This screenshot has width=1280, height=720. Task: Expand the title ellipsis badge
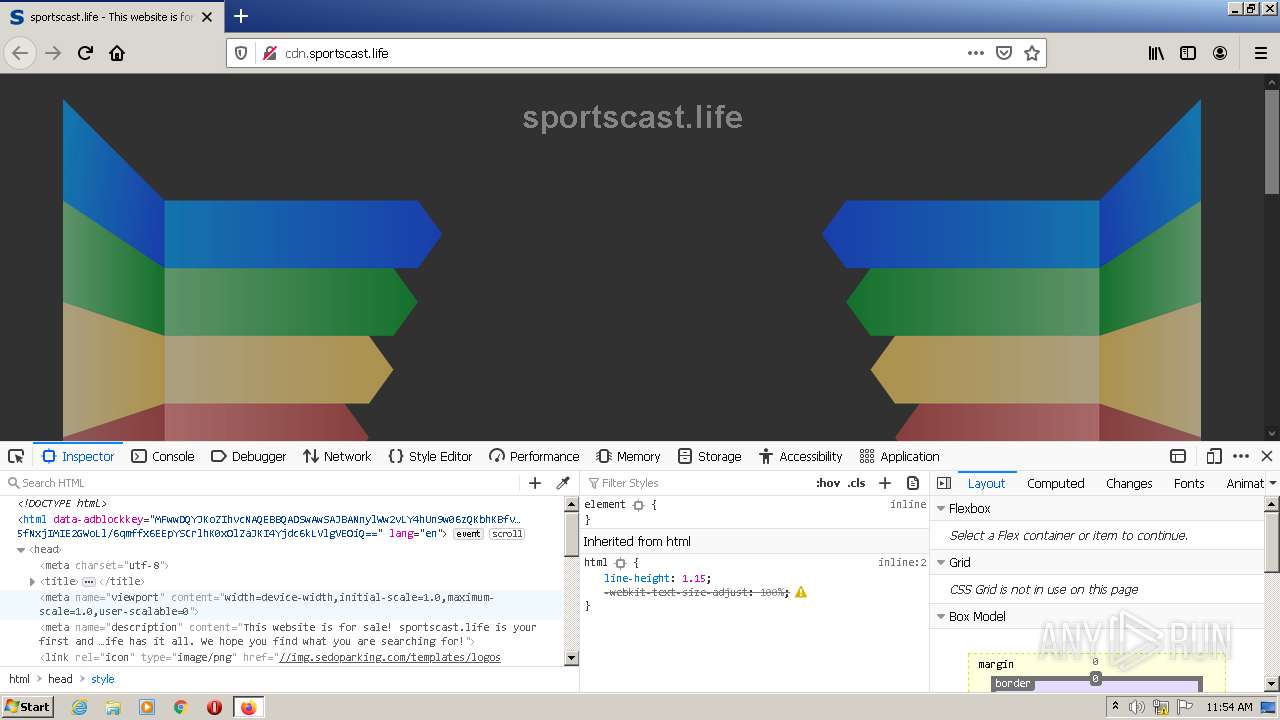(88, 581)
